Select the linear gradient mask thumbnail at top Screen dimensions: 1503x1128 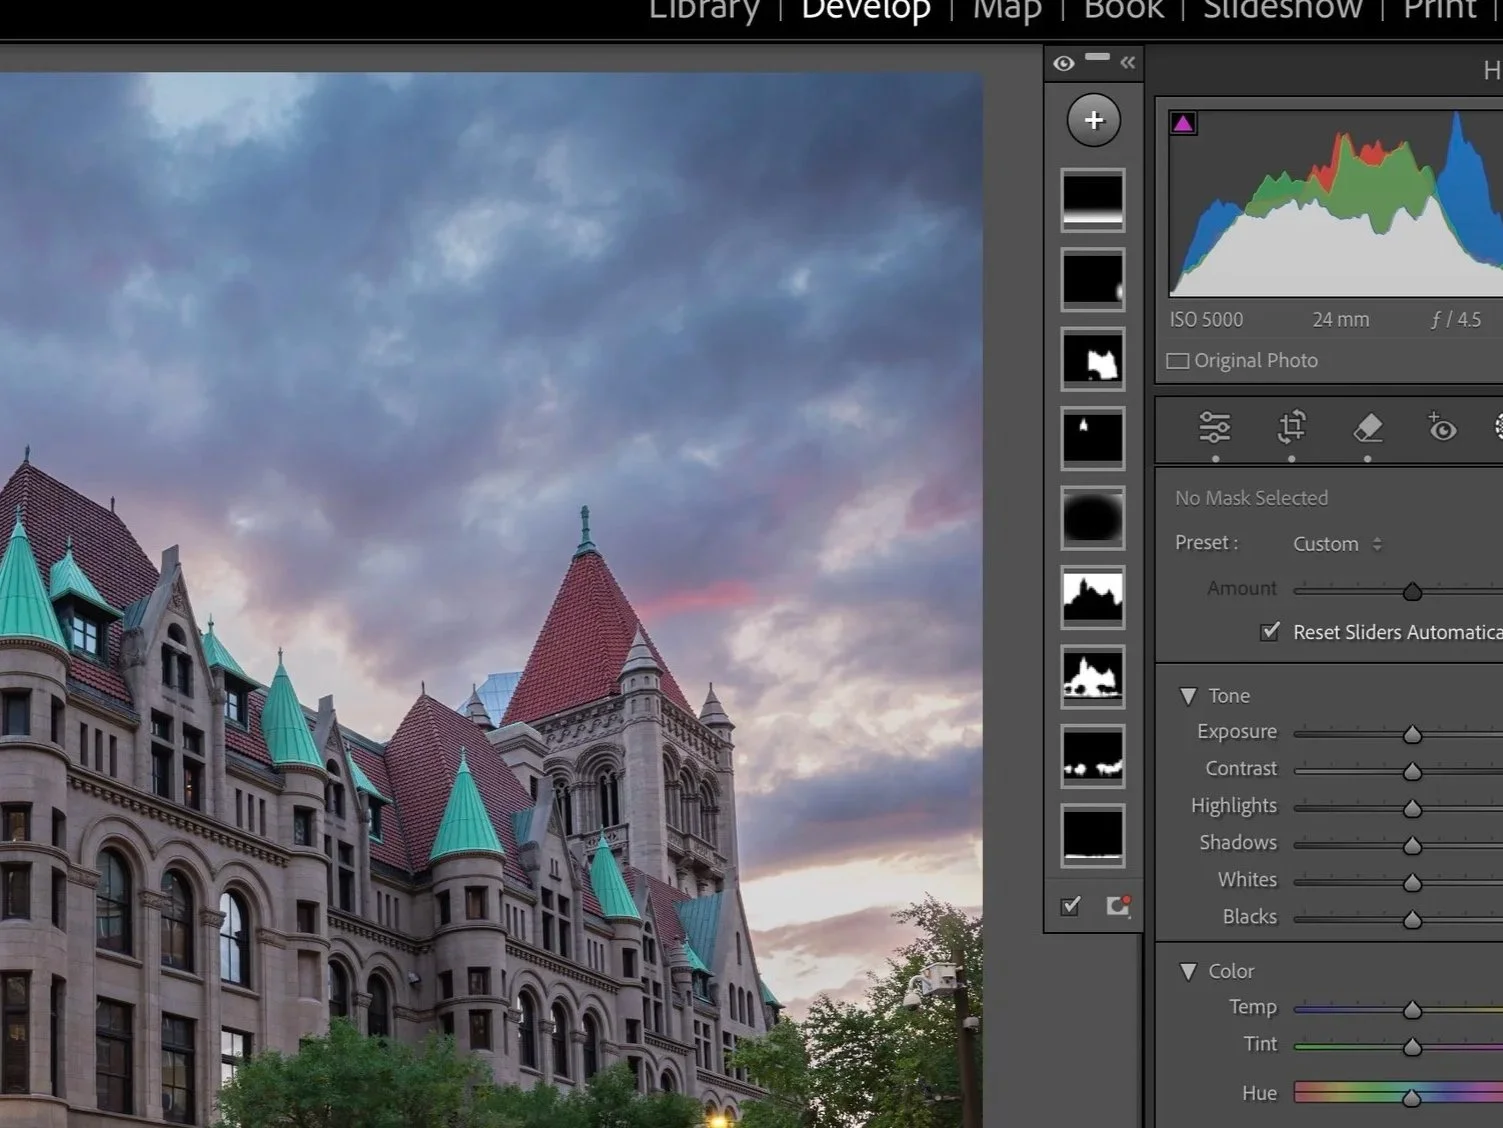[1092, 200]
